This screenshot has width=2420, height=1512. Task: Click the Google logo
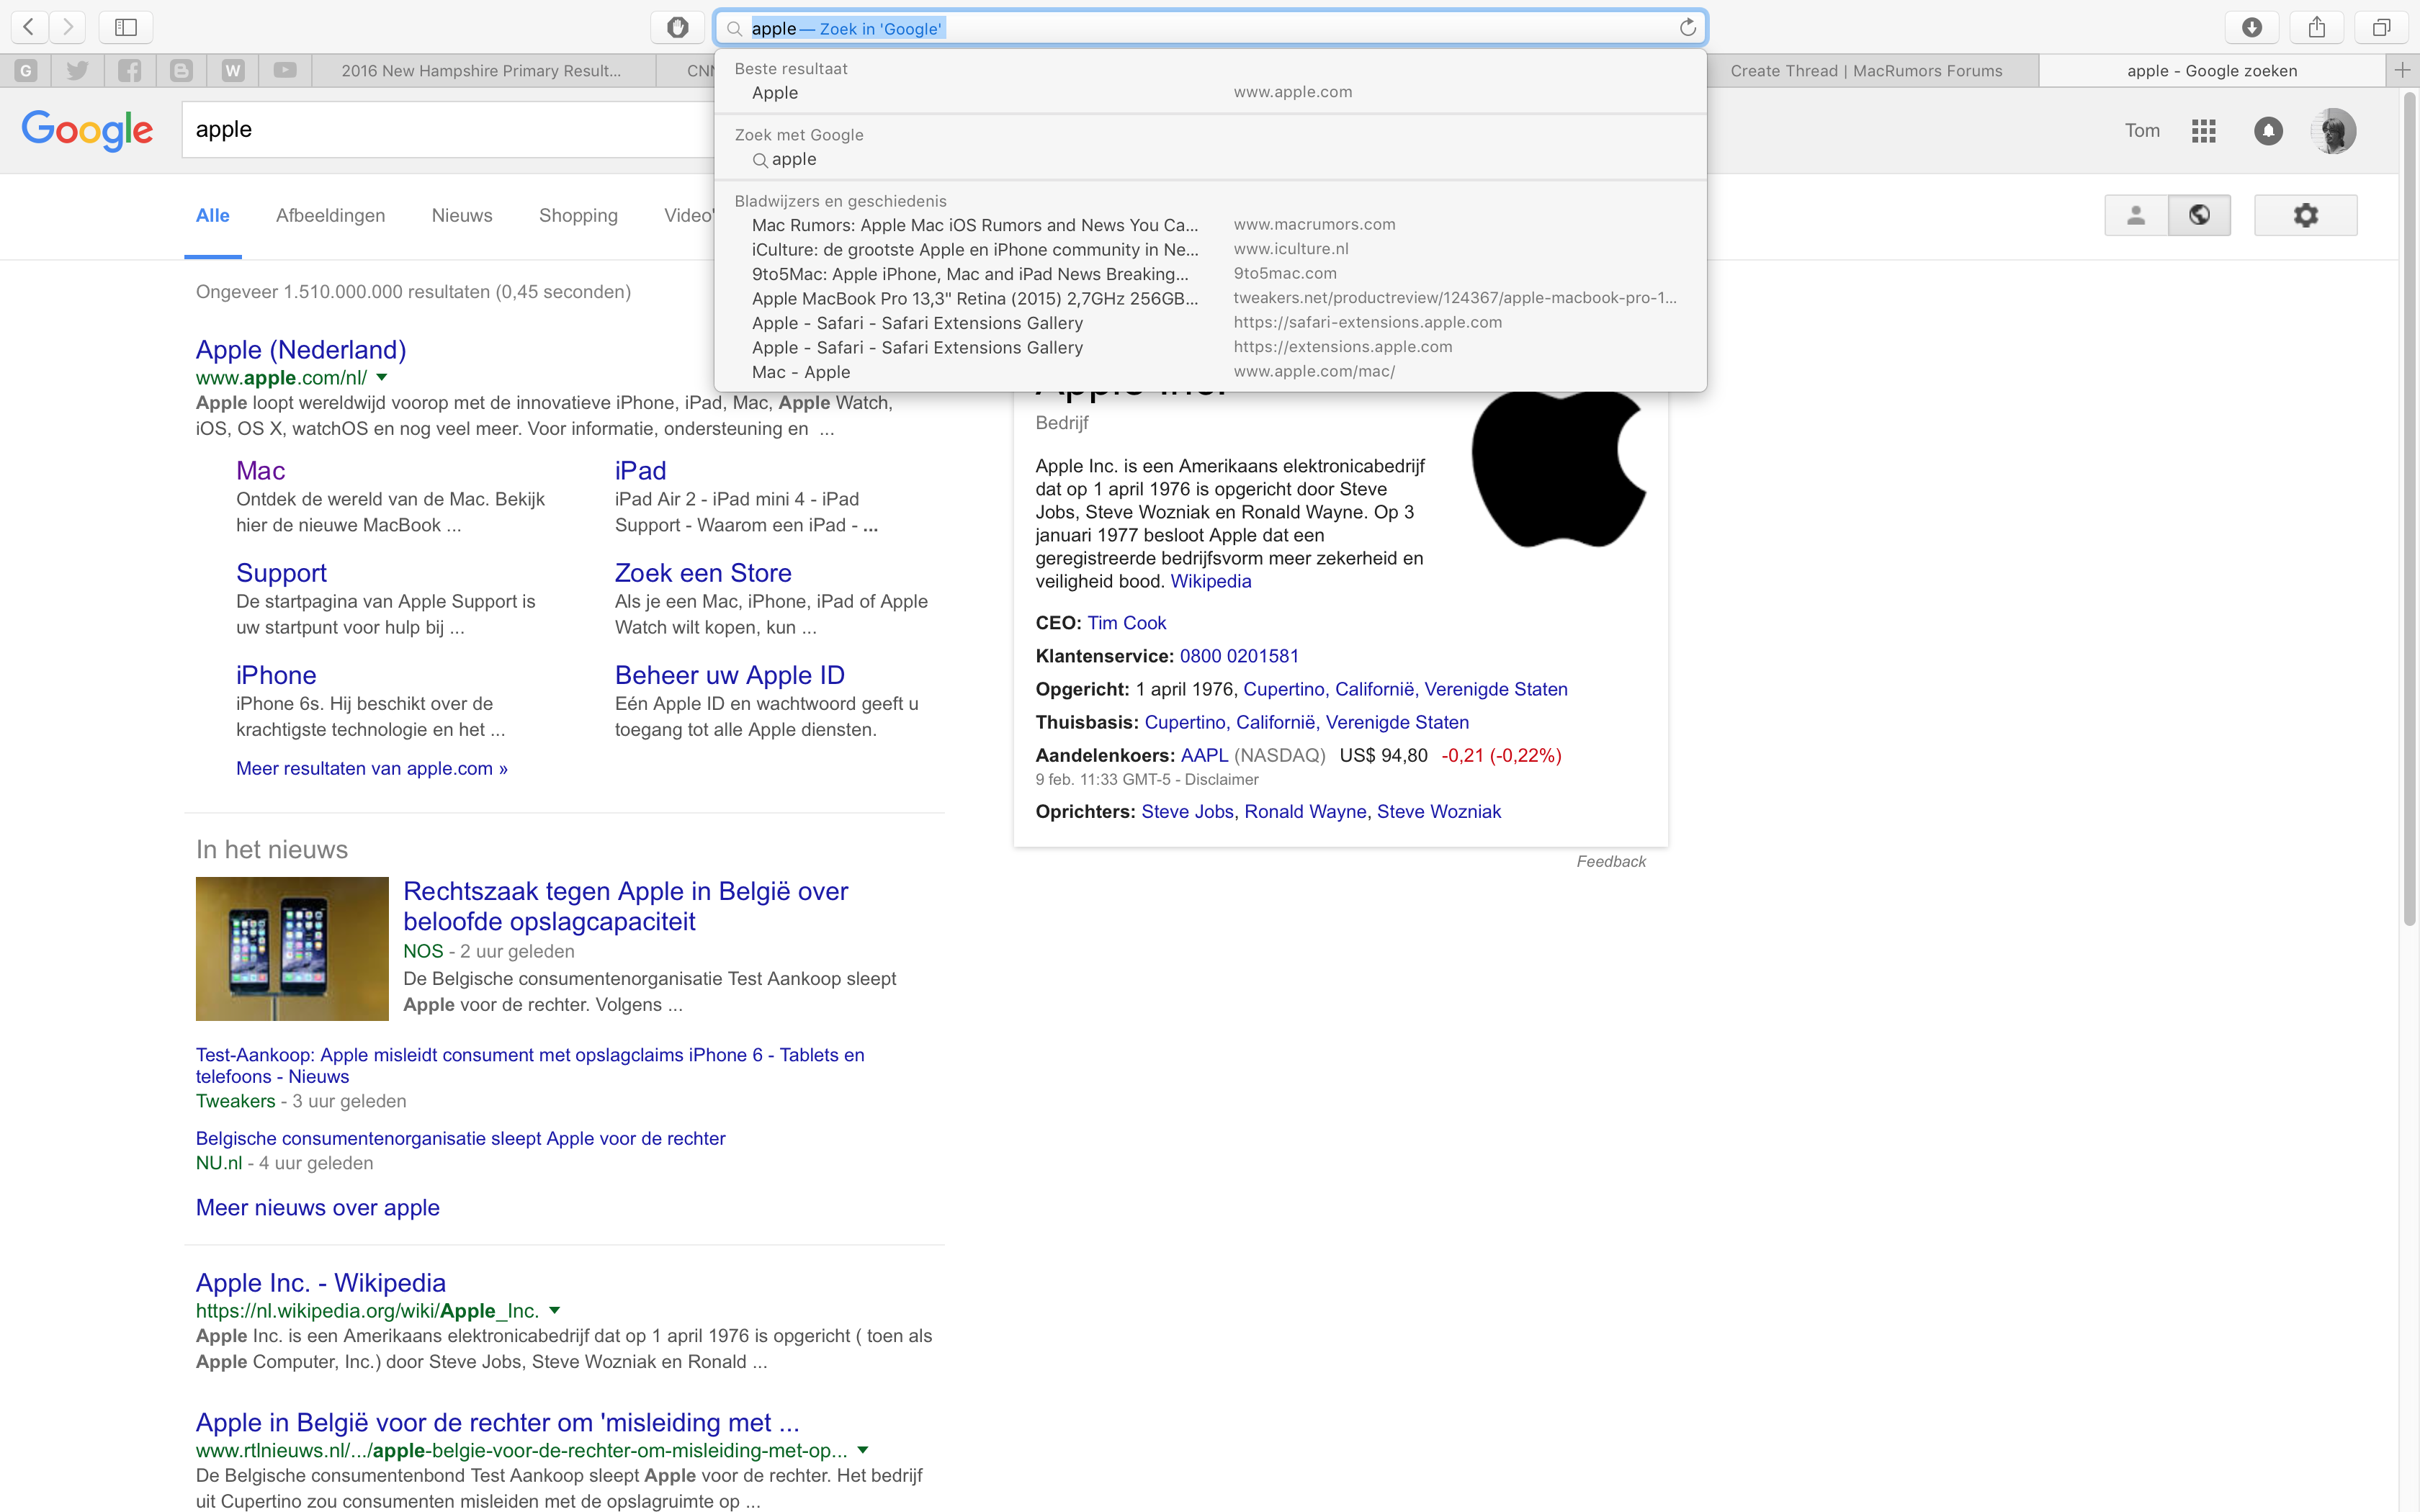[x=87, y=130]
